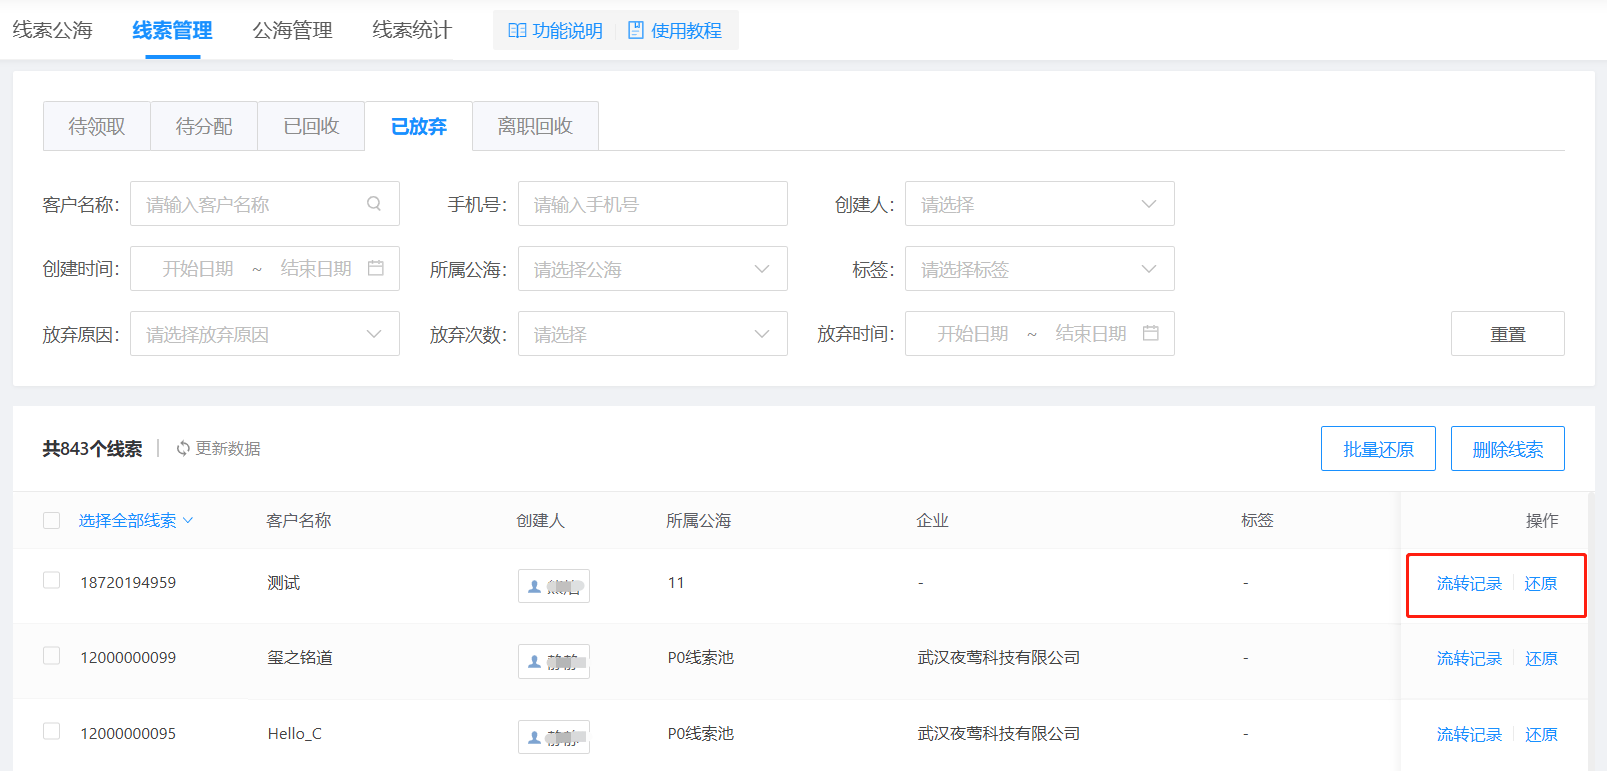Click P0线索池 in 玺之铭道 row

point(701,658)
